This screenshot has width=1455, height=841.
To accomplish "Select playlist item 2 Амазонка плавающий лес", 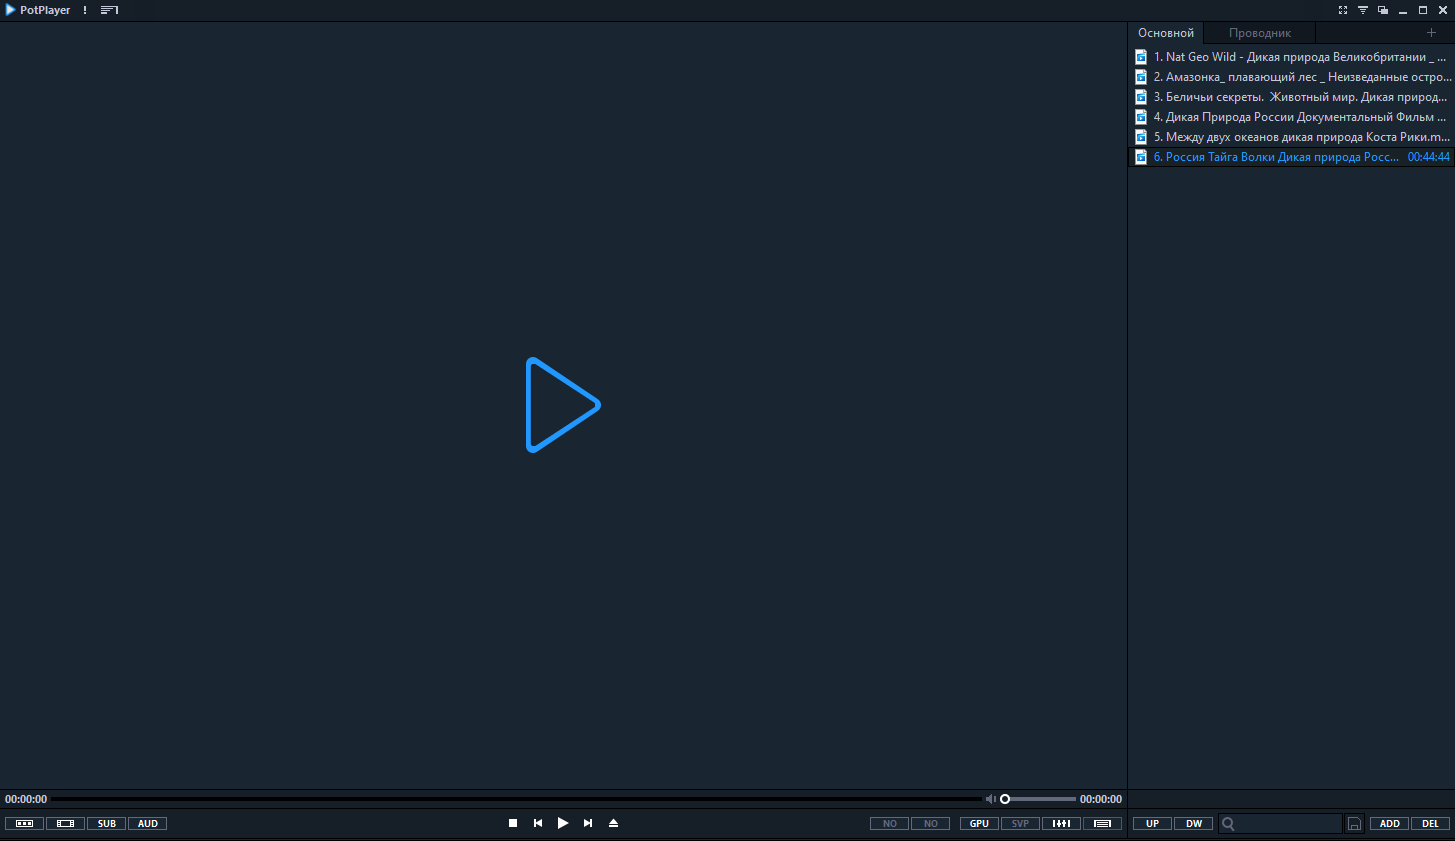I will (x=1291, y=77).
